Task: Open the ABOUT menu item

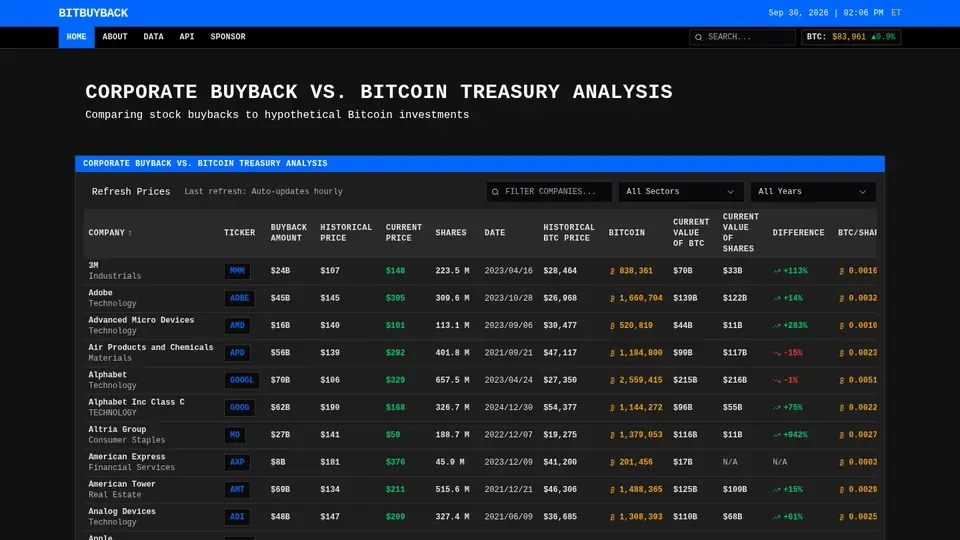Action: click(x=115, y=37)
